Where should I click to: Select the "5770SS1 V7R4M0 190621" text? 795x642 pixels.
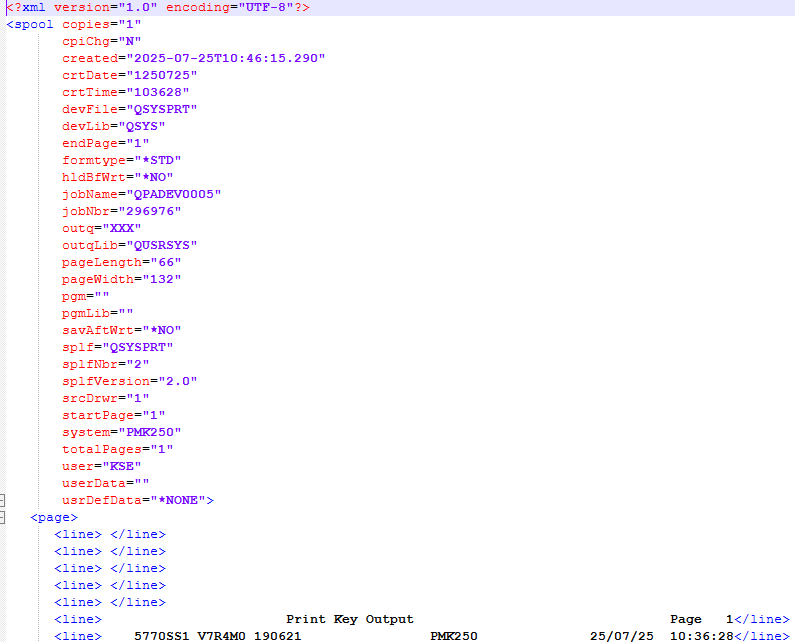[x=218, y=636]
